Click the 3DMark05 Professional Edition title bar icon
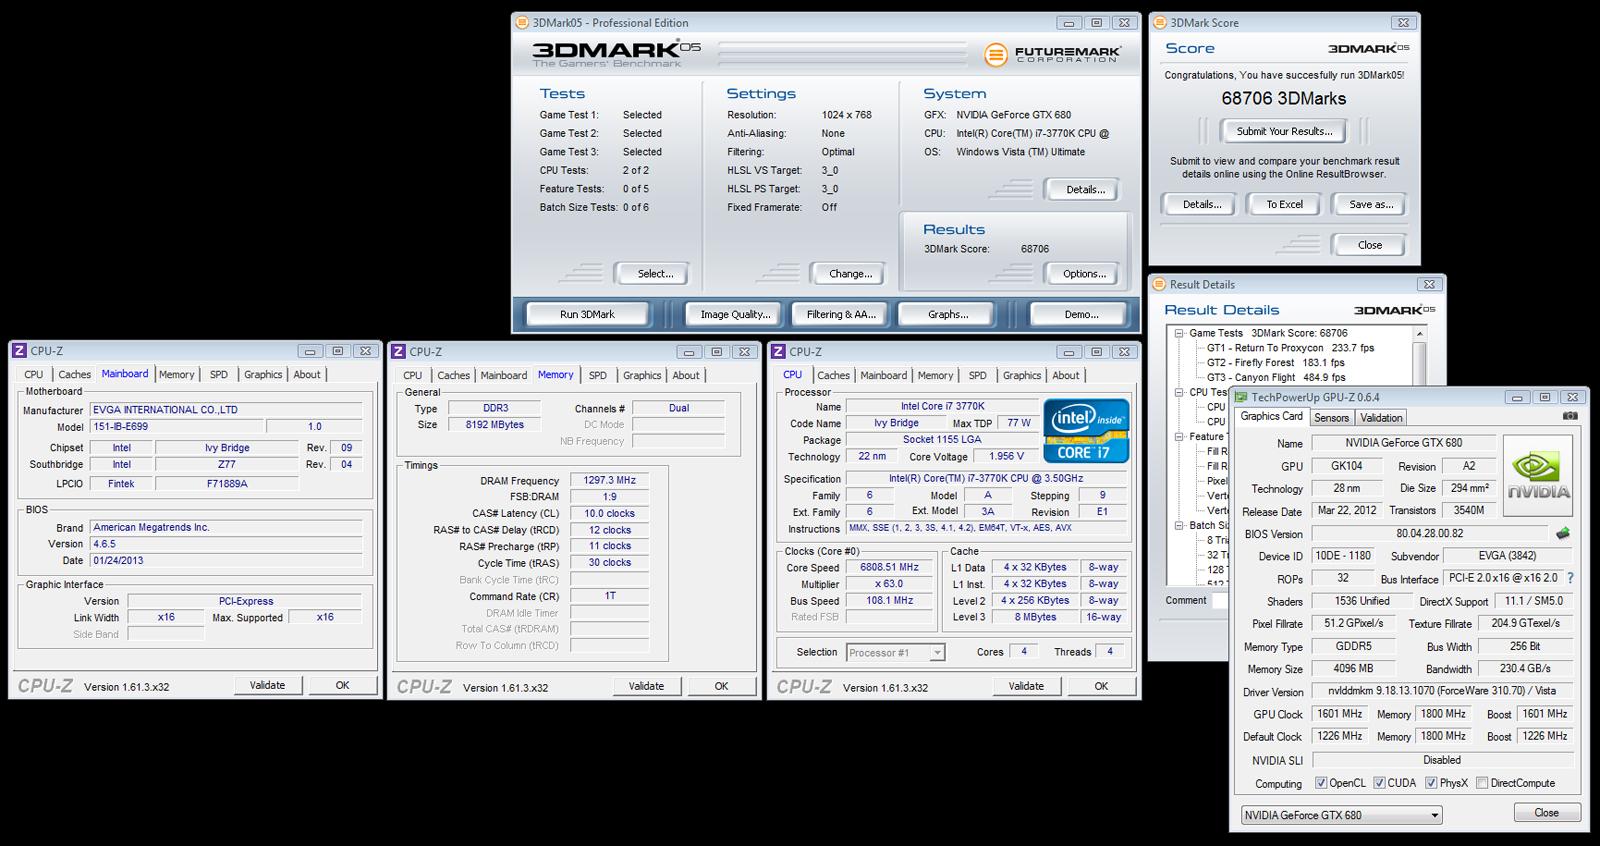The image size is (1600, 846). [x=523, y=23]
